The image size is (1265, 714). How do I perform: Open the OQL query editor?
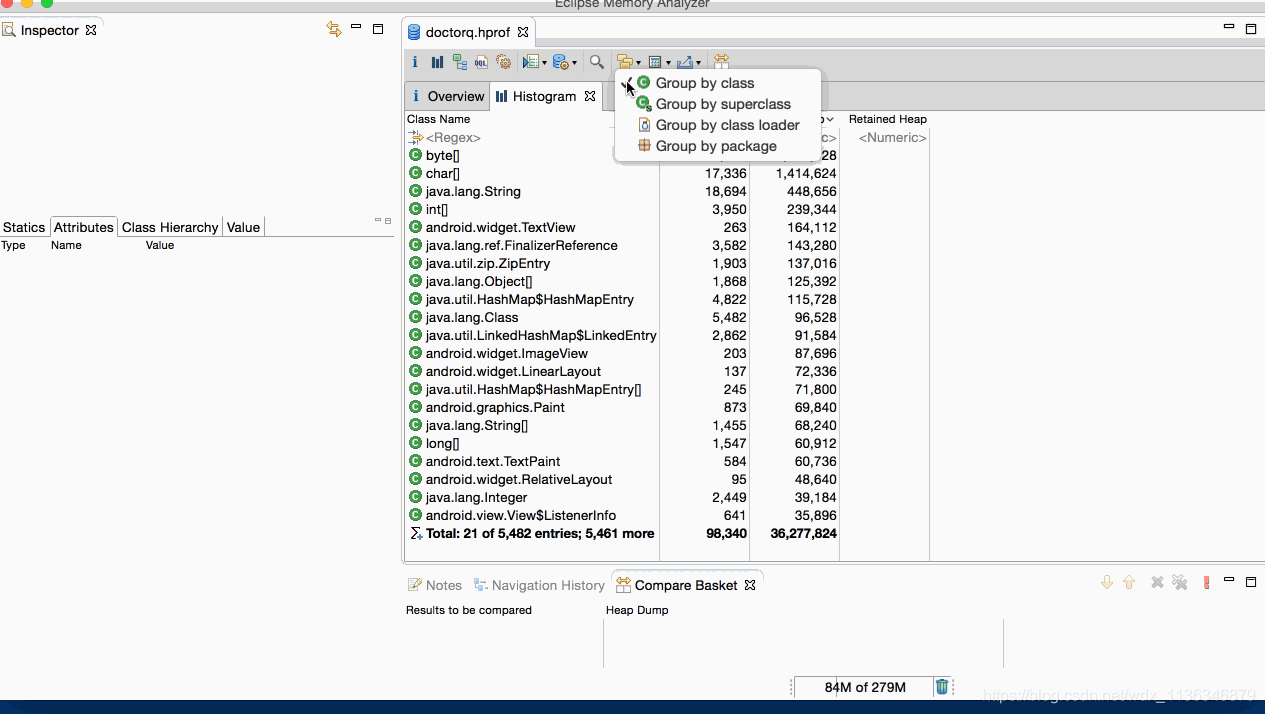pos(481,62)
